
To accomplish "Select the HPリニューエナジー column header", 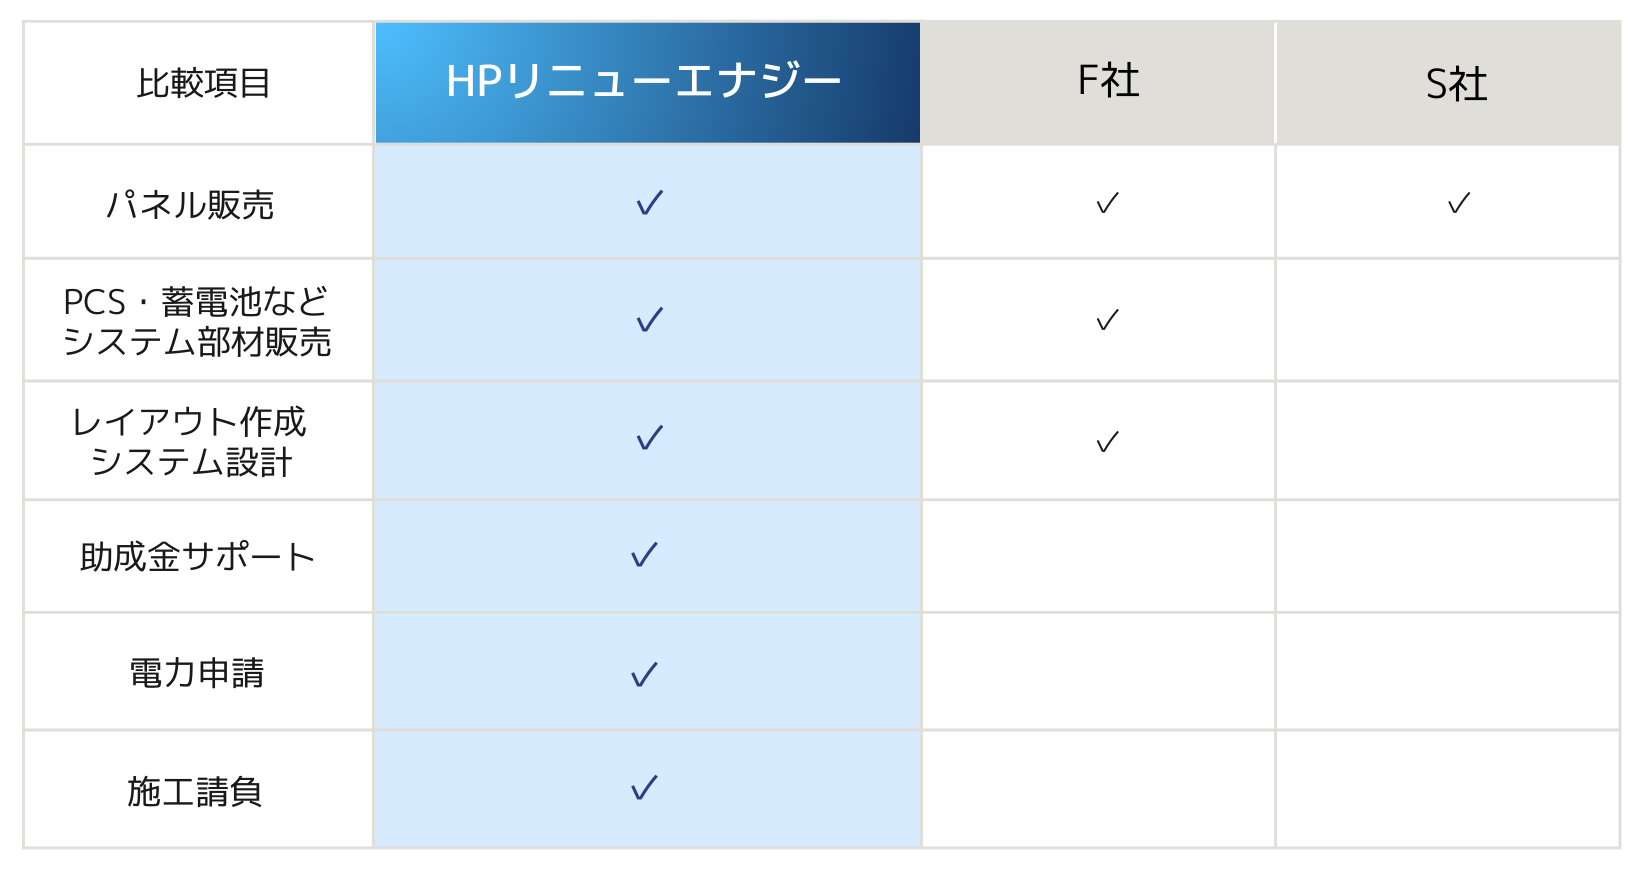I will [646, 82].
